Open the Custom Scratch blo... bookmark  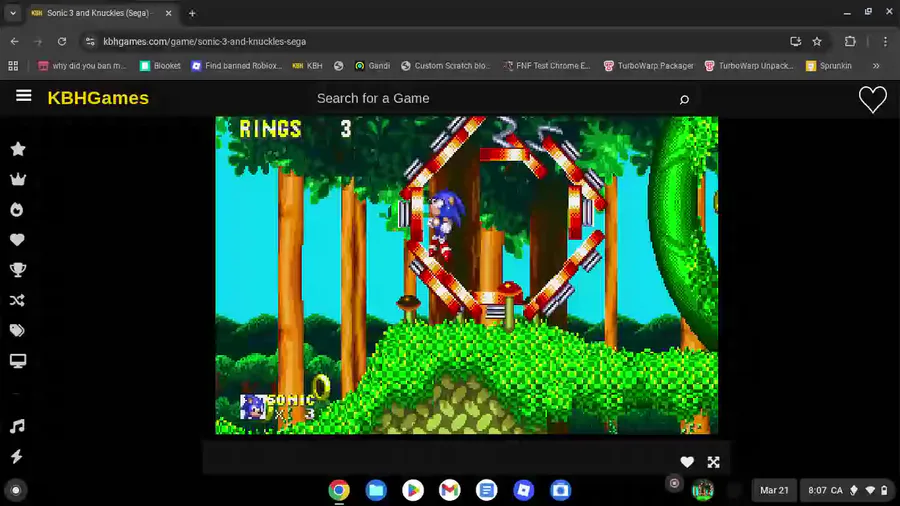(x=445, y=66)
